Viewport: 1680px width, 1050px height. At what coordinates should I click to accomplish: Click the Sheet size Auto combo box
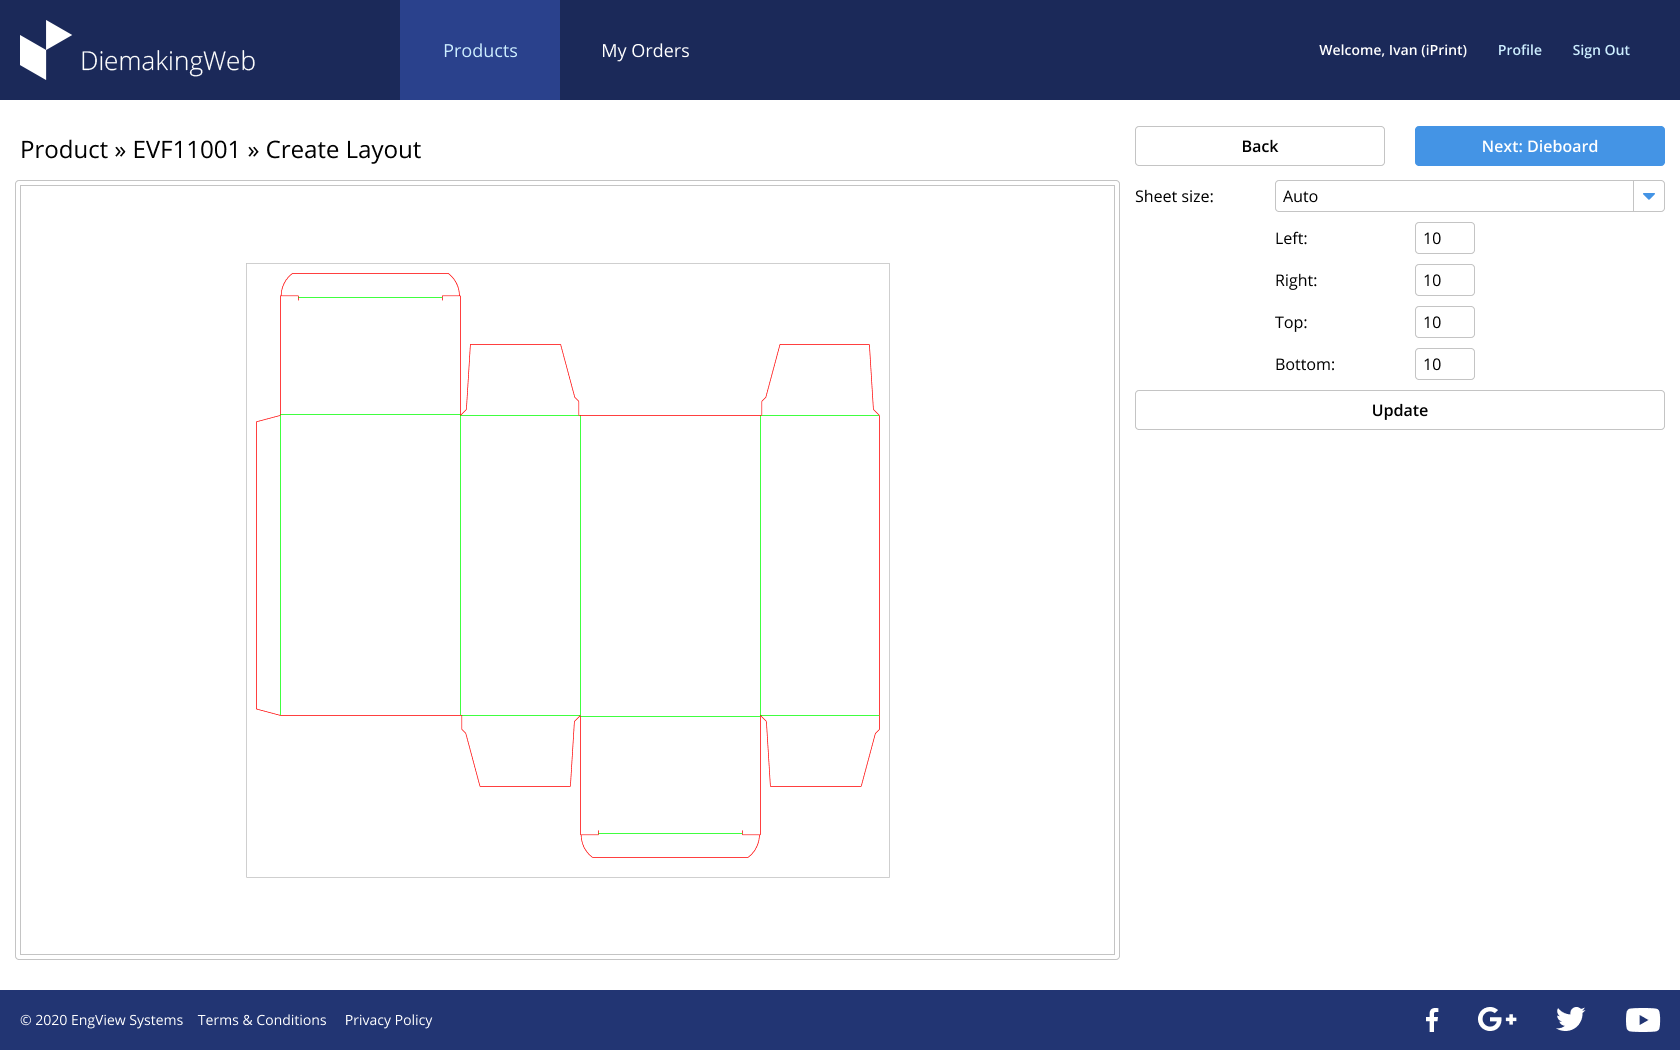1469,196
